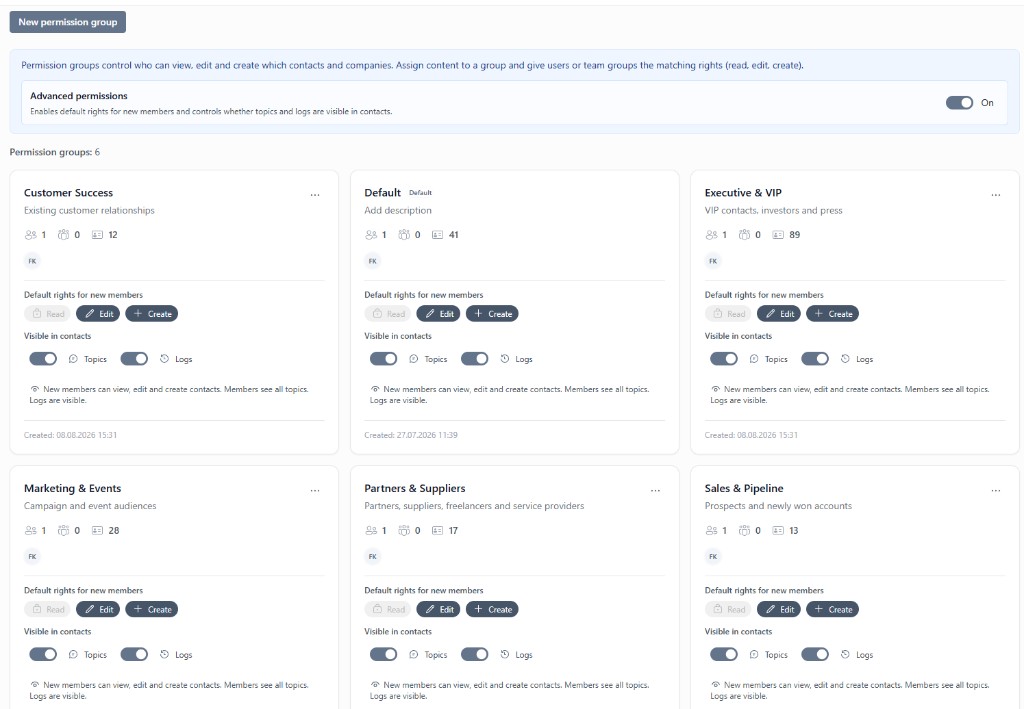Click the Marketing & Events group title
This screenshot has height=709, width=1024.
(x=72, y=488)
